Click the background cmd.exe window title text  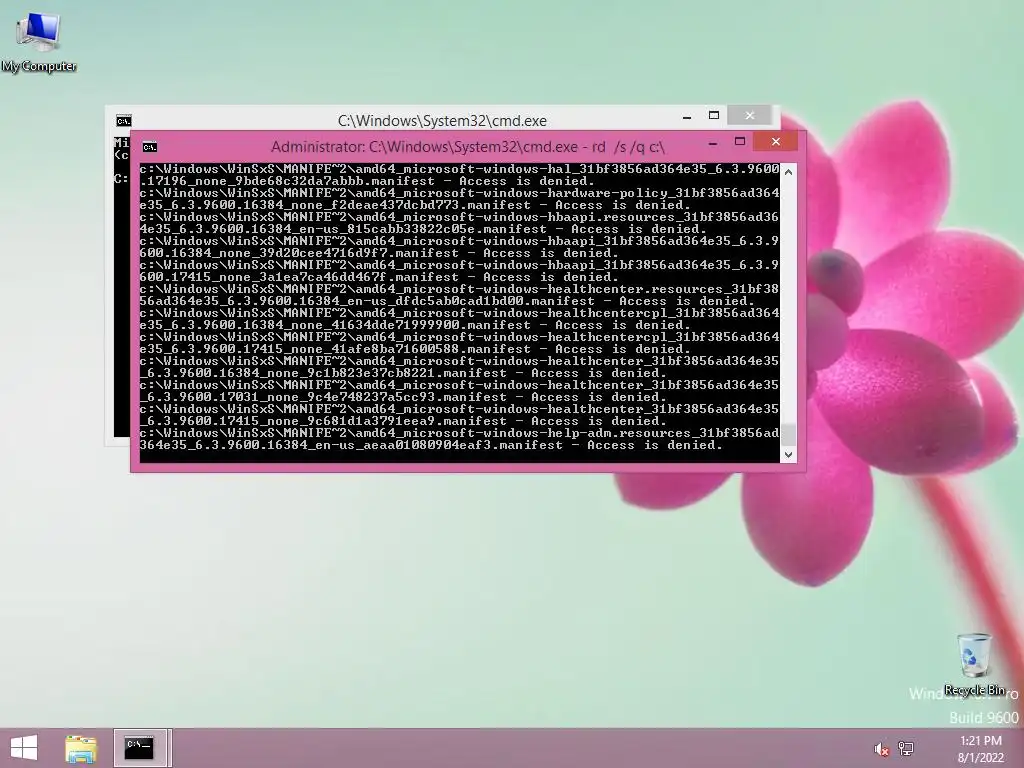442,121
